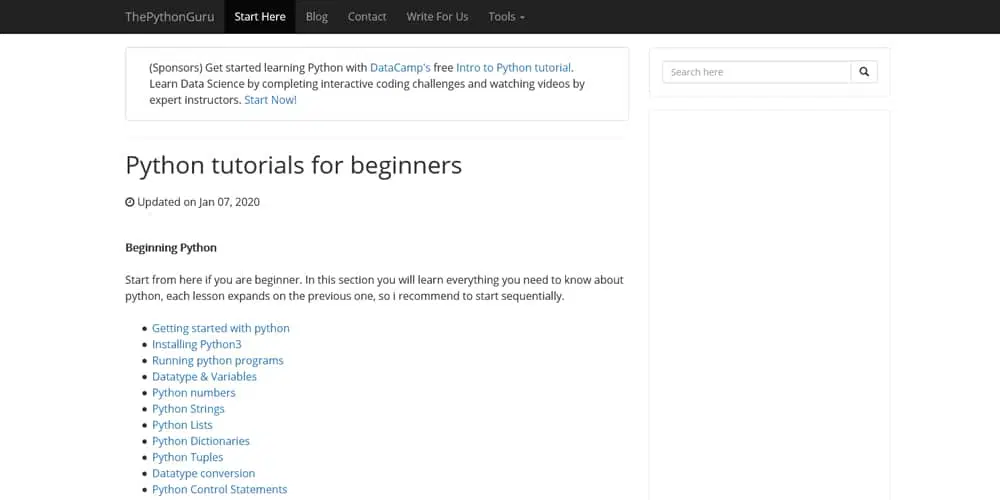Click the ThePythonGuru brand logo
This screenshot has height=500, width=1000.
click(x=169, y=17)
